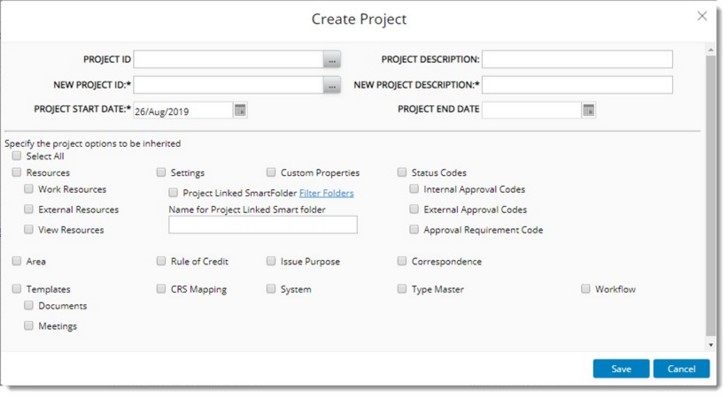The image size is (728, 397).
Task: Open calendar picker for Project Start Date
Action: (x=240, y=111)
